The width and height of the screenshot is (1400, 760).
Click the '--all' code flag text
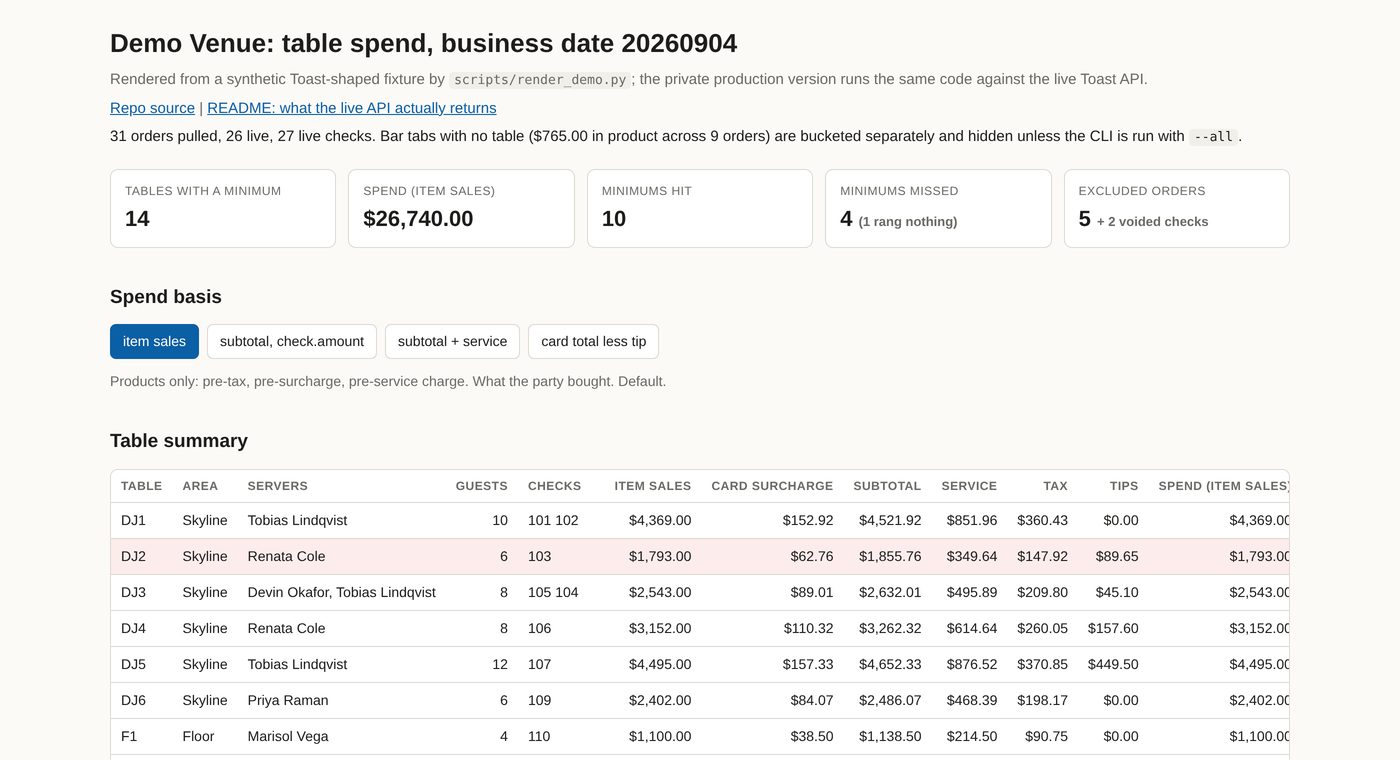click(1213, 137)
